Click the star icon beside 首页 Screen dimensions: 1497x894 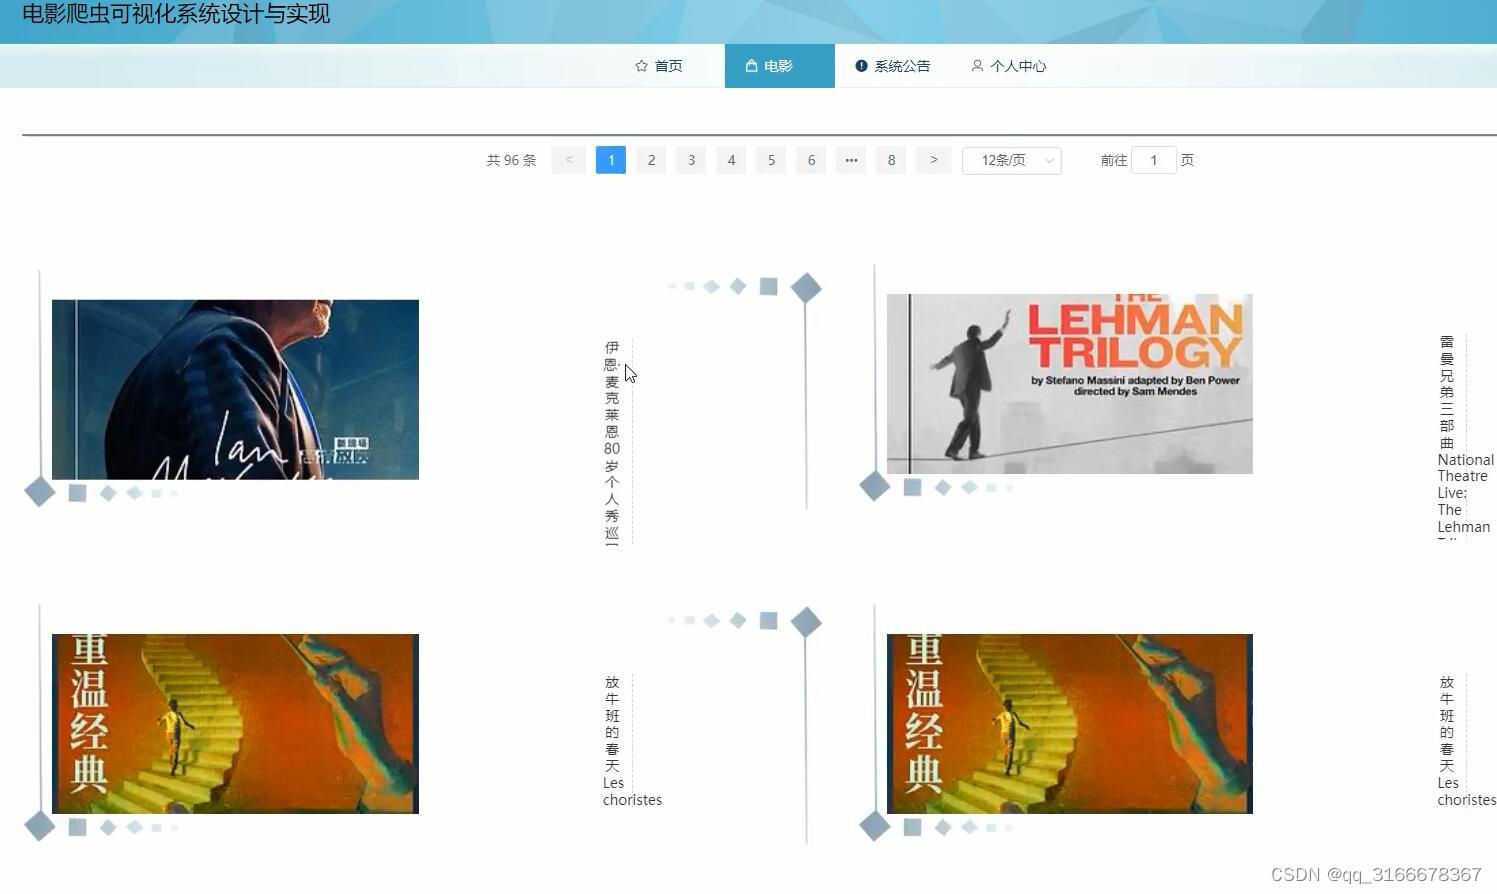(x=641, y=66)
